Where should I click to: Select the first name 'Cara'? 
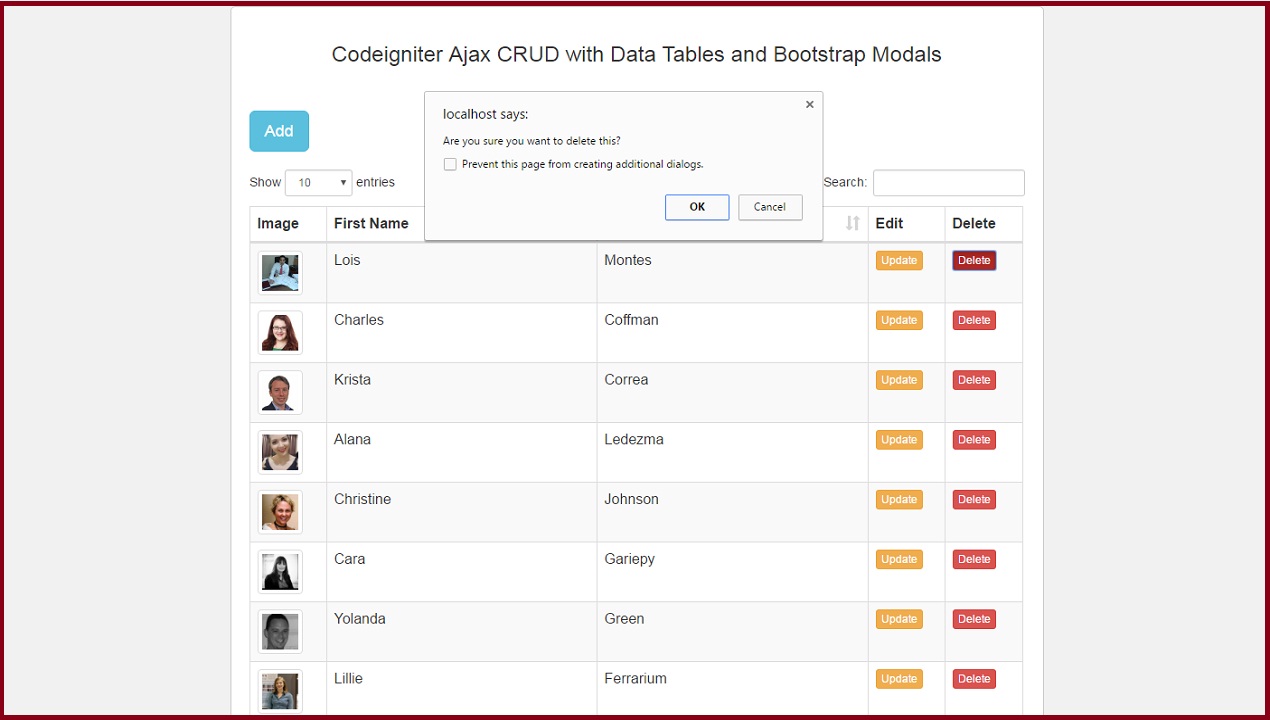[349, 559]
